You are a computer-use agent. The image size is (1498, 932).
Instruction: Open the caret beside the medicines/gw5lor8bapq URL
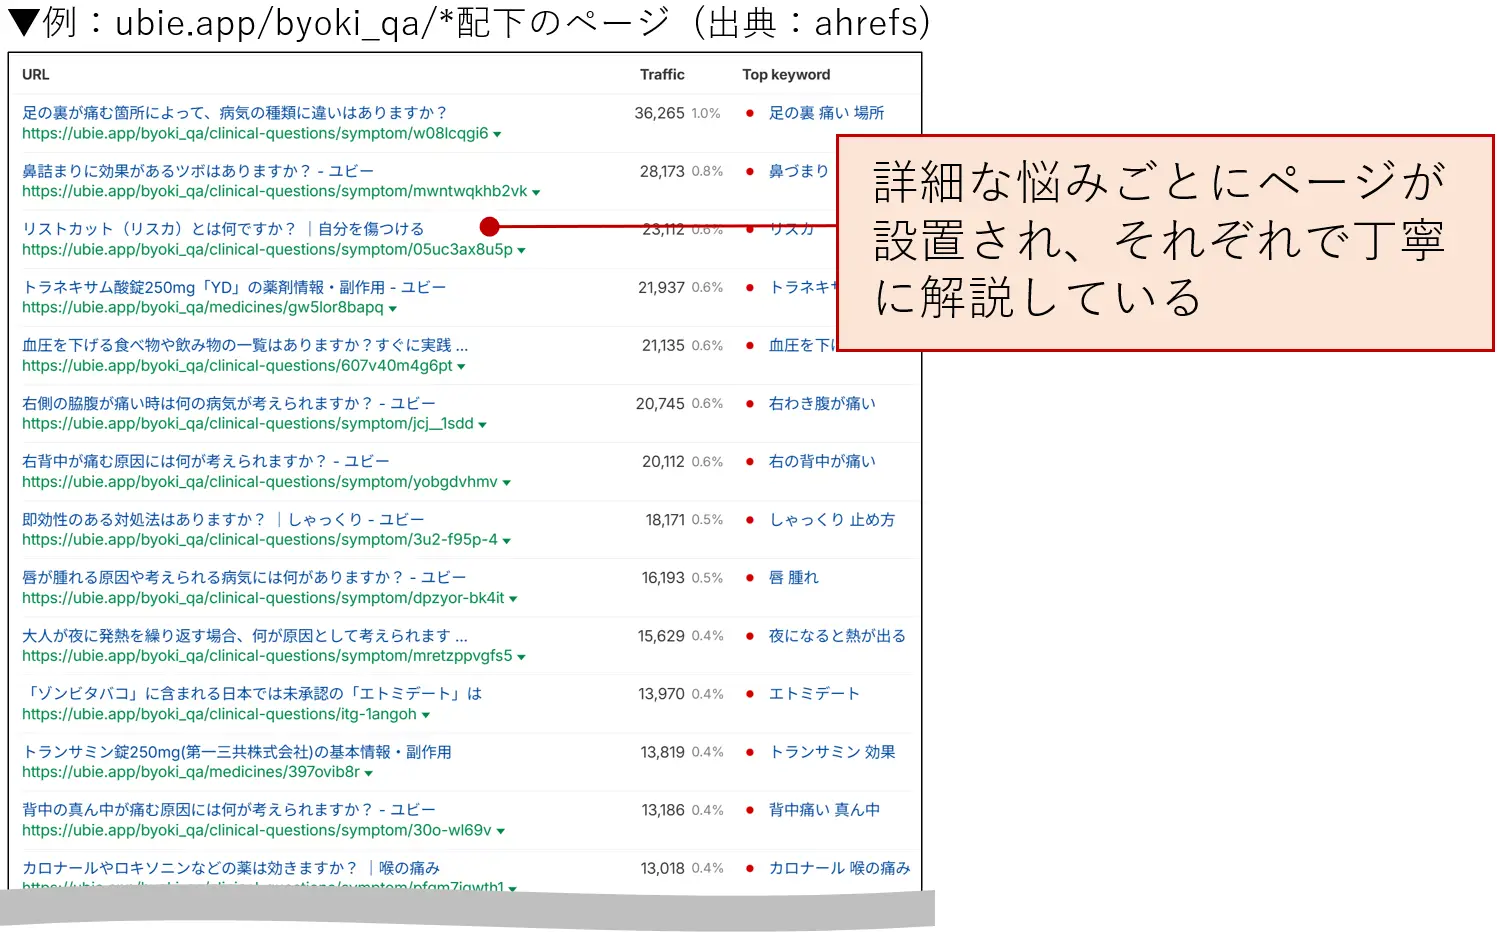click(392, 308)
